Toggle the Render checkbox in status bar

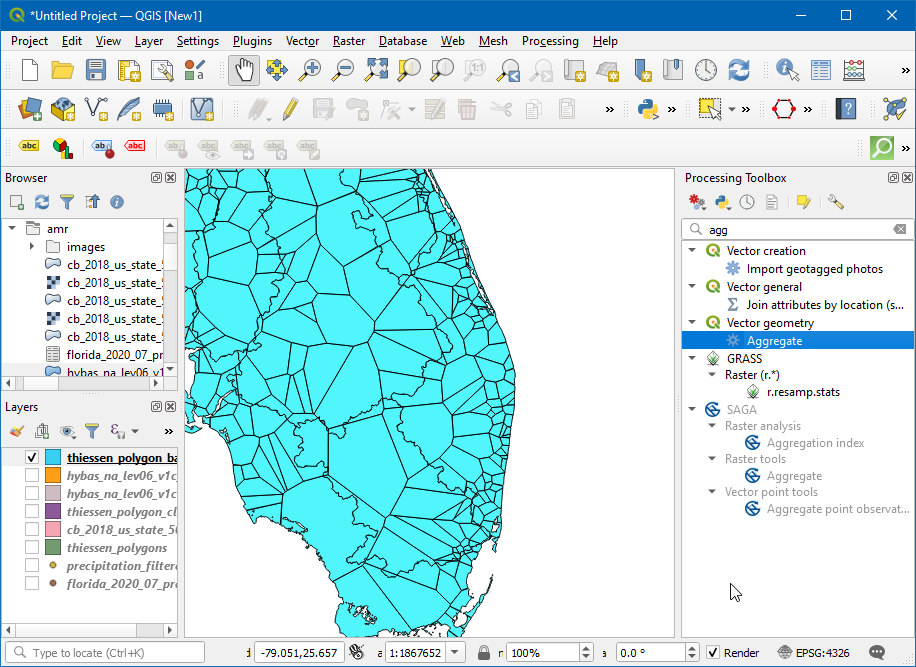pyautogui.click(x=713, y=653)
